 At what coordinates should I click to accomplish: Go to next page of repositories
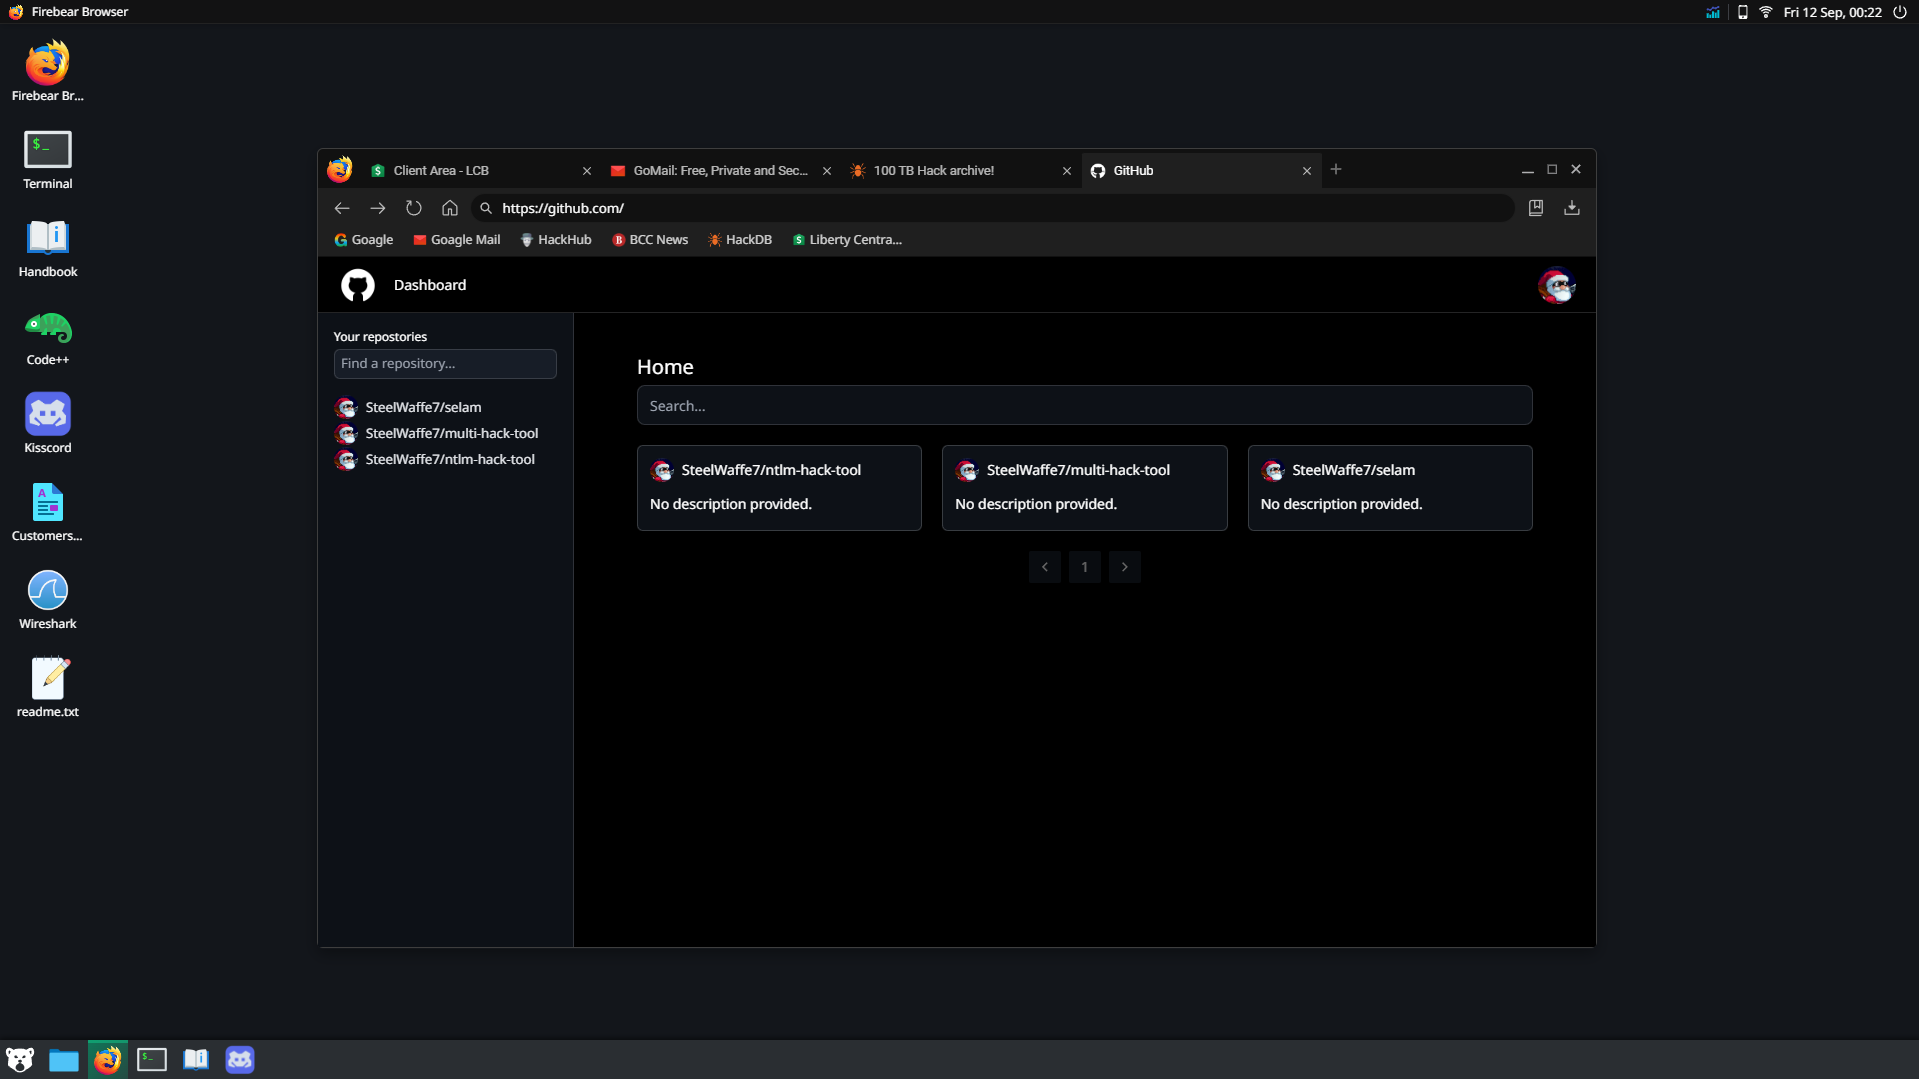1124,567
